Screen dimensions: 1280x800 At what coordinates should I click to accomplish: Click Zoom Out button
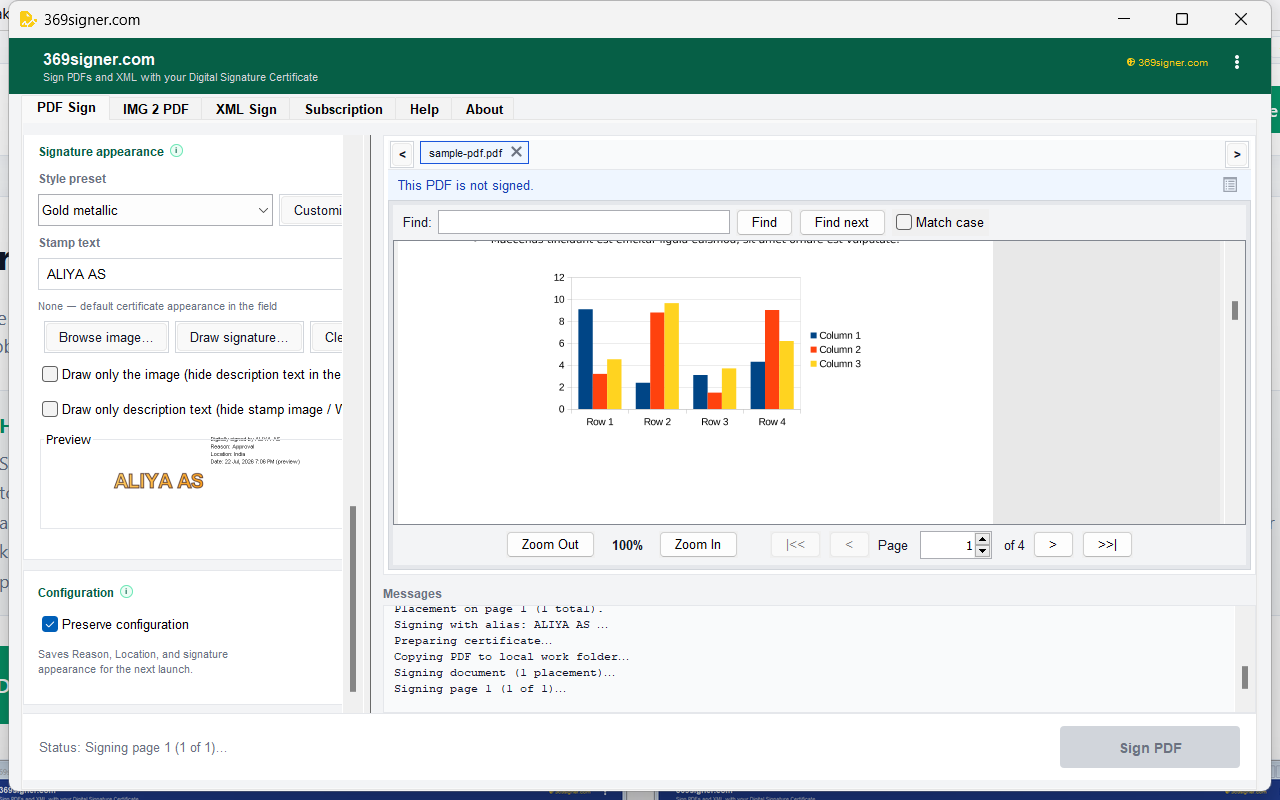coord(550,545)
